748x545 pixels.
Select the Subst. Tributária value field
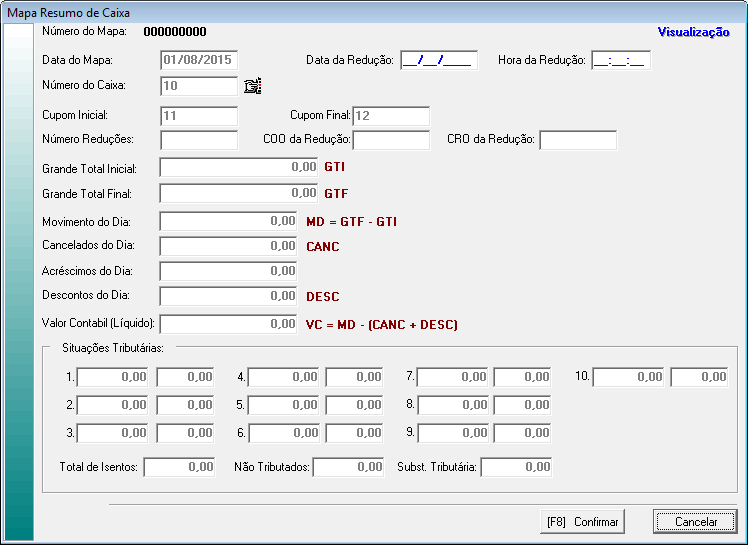[516, 467]
